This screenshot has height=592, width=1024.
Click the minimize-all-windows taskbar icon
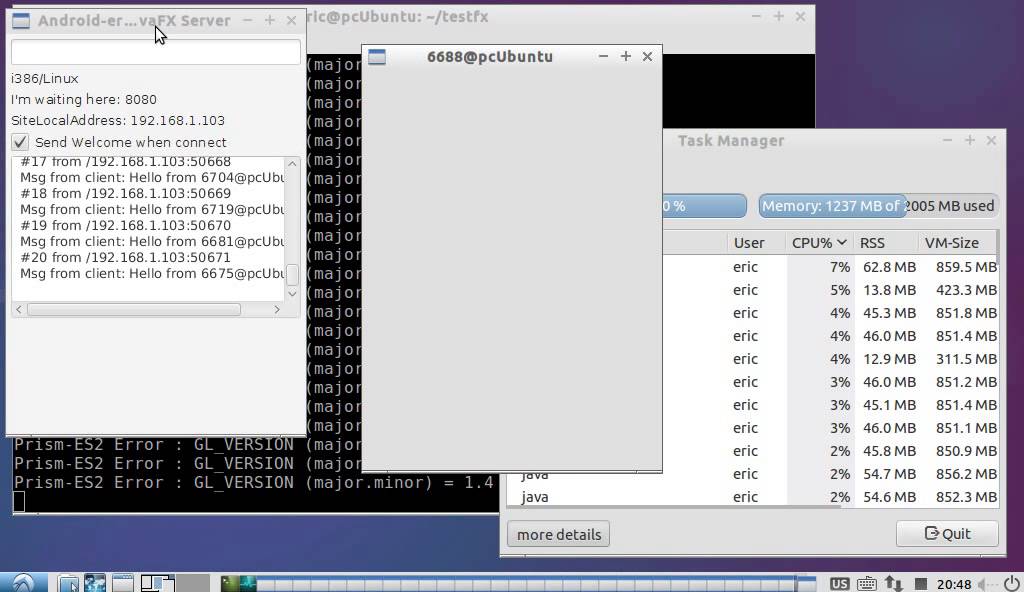point(122,583)
